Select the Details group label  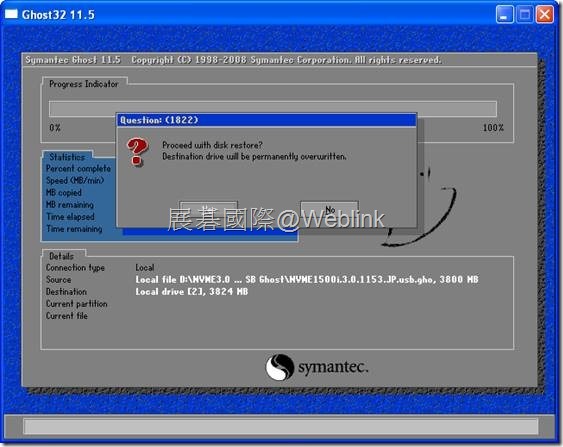point(61,256)
